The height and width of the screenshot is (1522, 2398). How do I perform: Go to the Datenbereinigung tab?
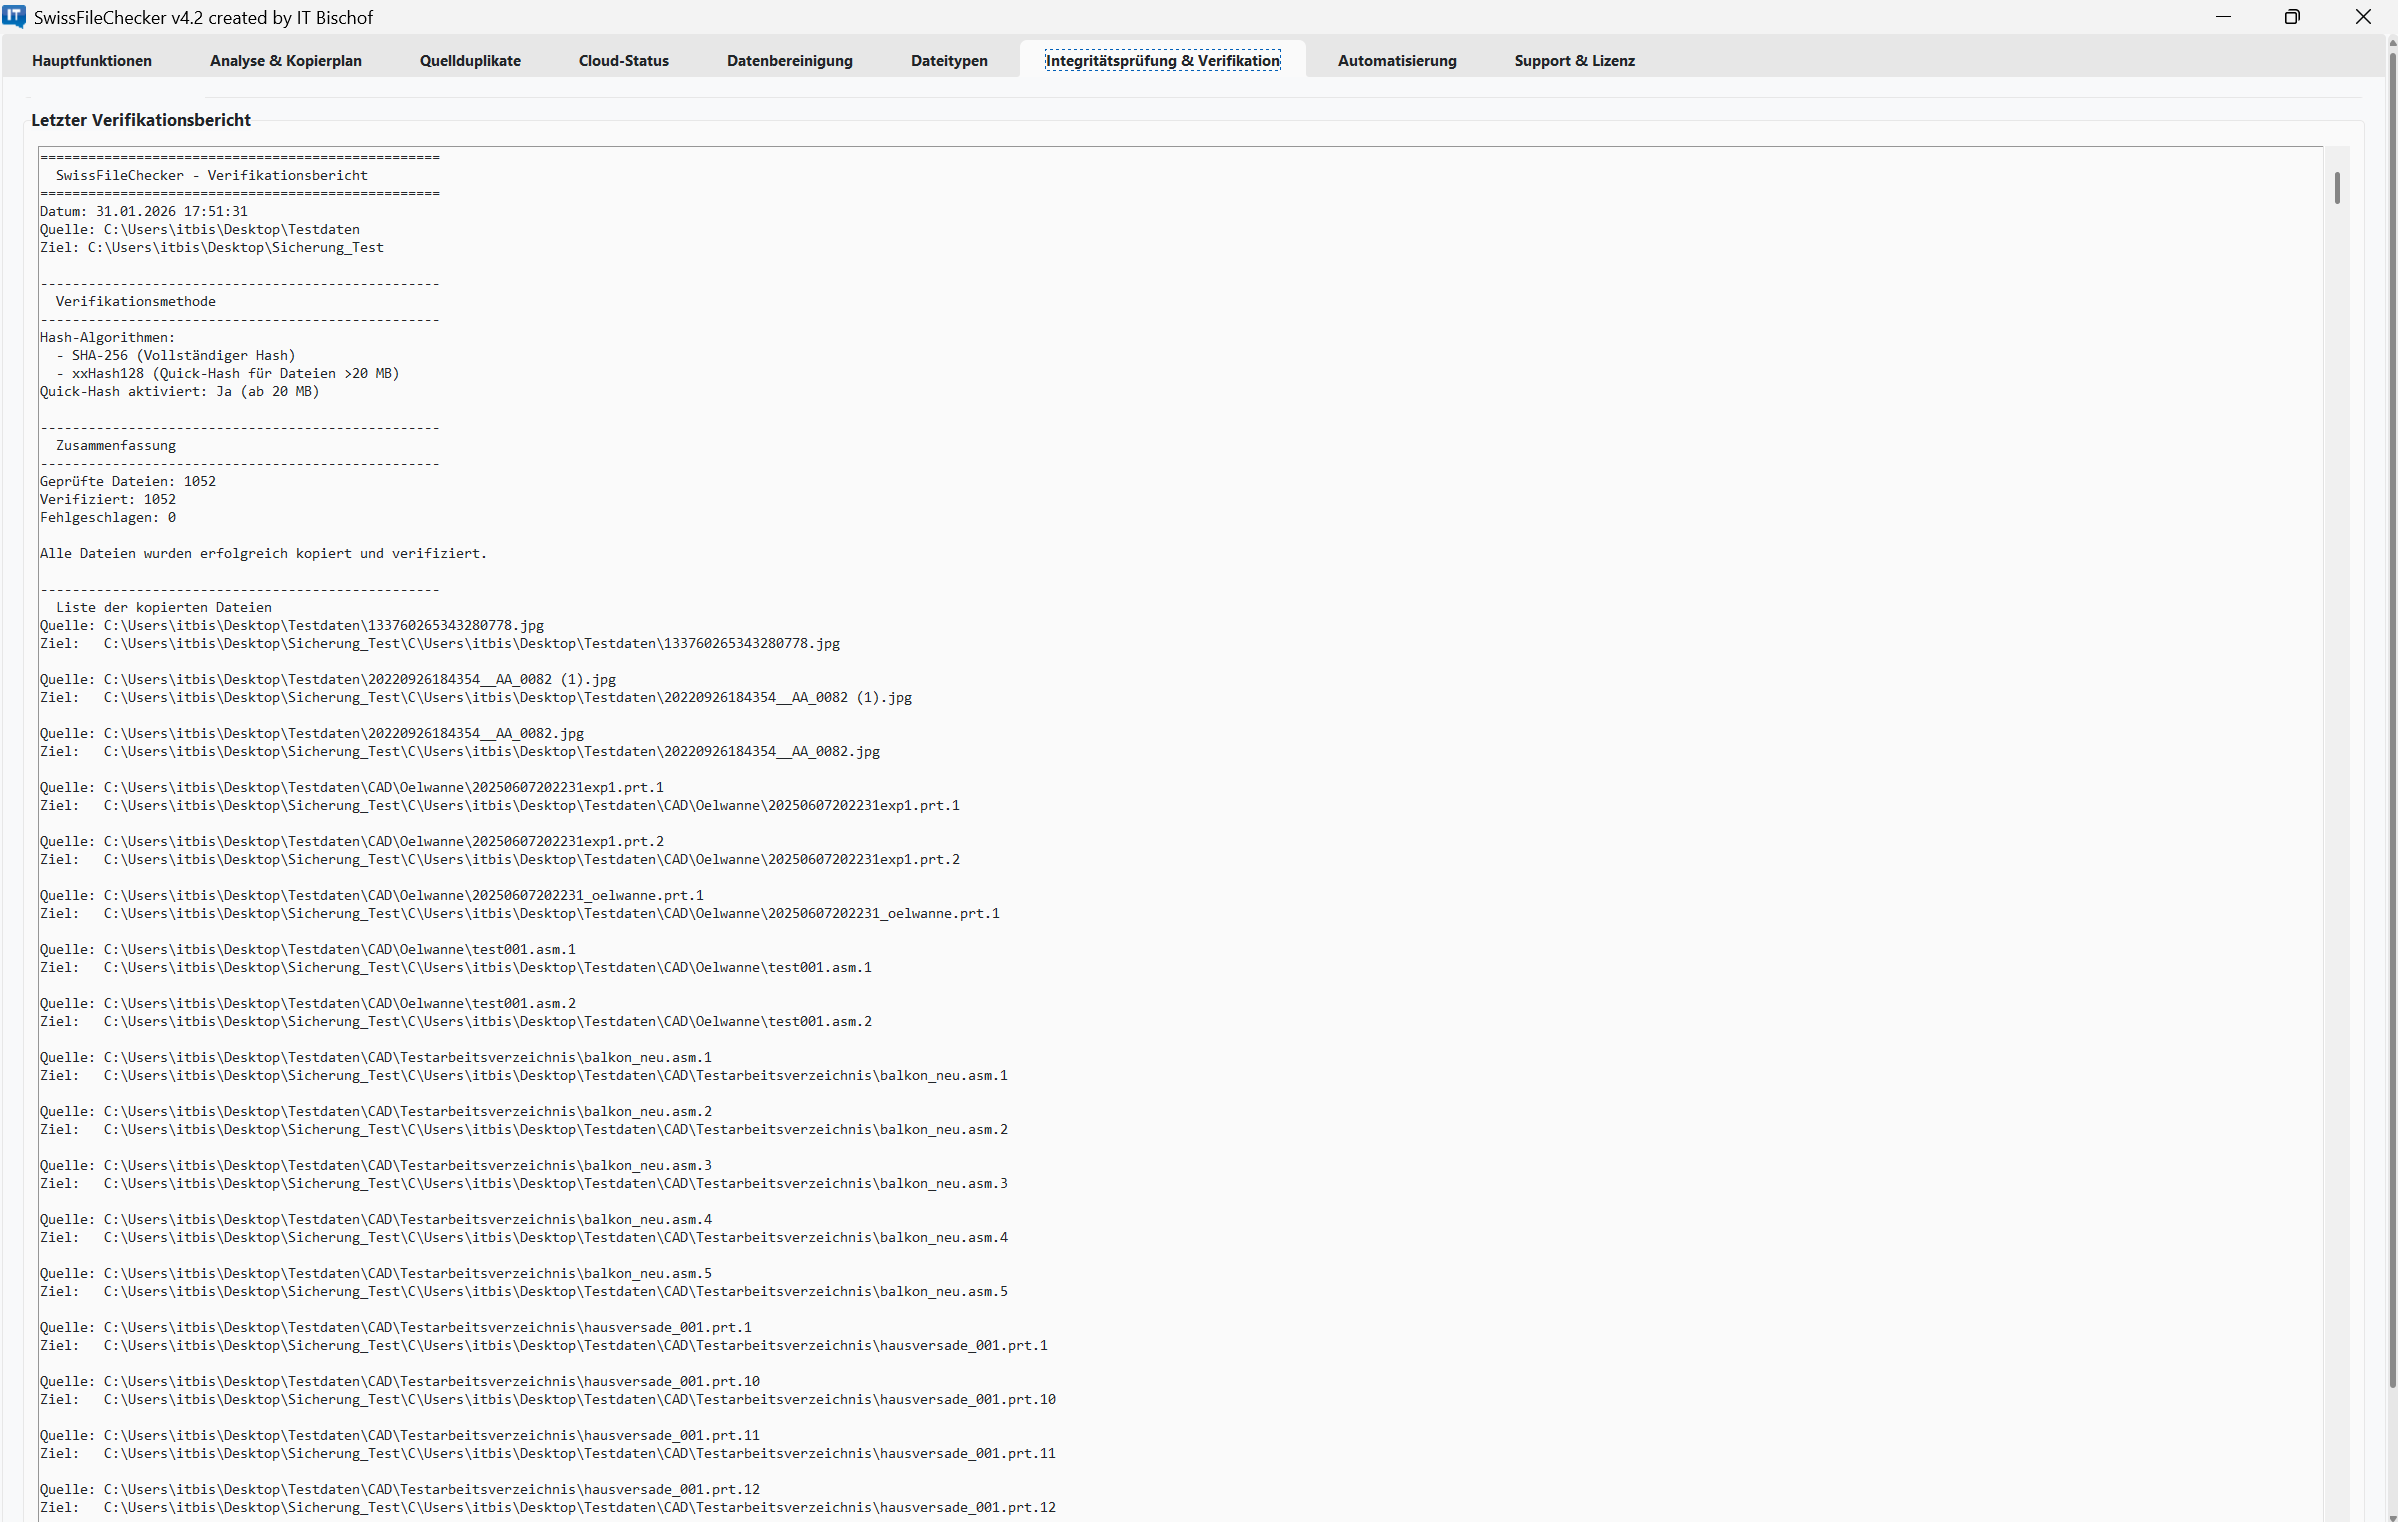click(790, 61)
